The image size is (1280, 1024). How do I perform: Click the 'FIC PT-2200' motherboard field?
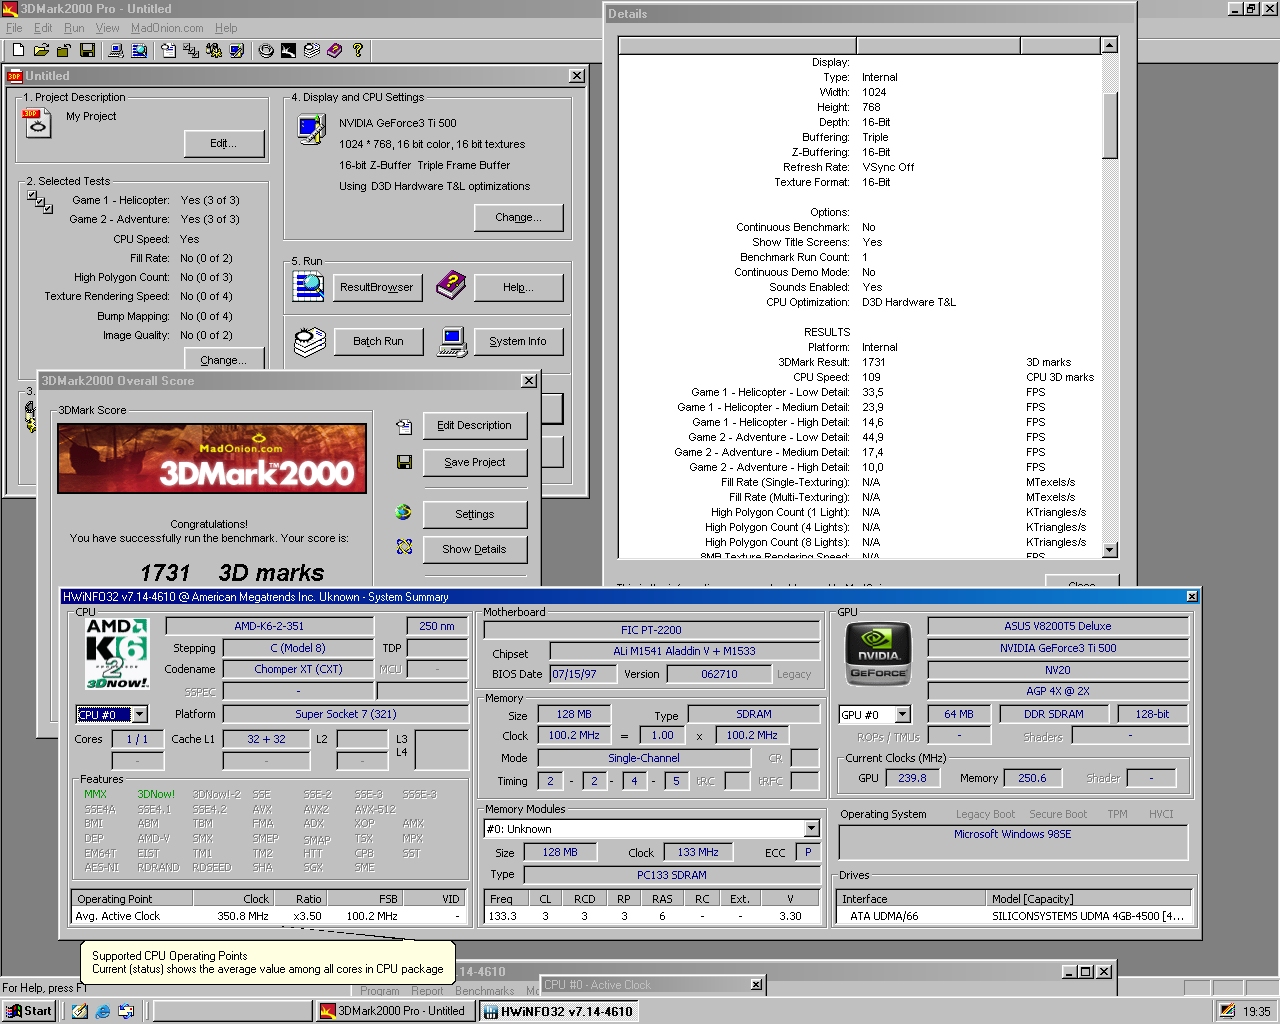(651, 630)
